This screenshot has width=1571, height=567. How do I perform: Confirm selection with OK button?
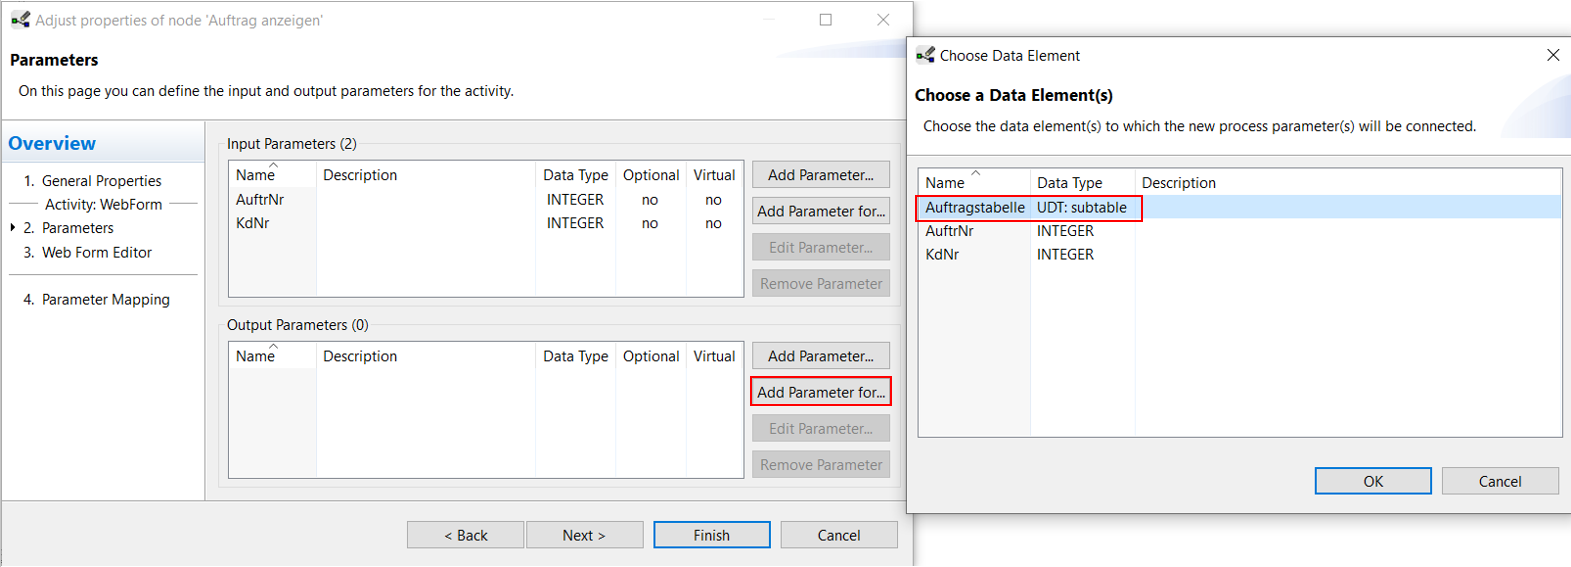(1373, 481)
